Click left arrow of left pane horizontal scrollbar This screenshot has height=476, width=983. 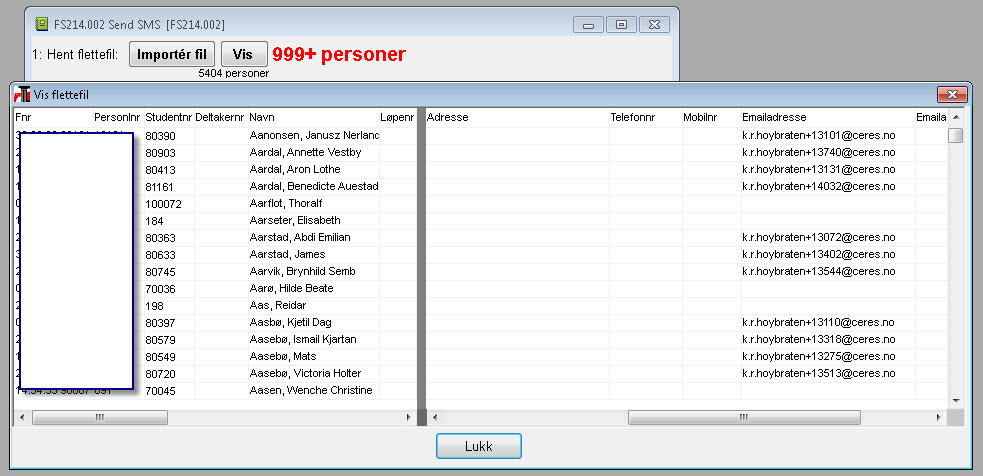click(x=22, y=417)
